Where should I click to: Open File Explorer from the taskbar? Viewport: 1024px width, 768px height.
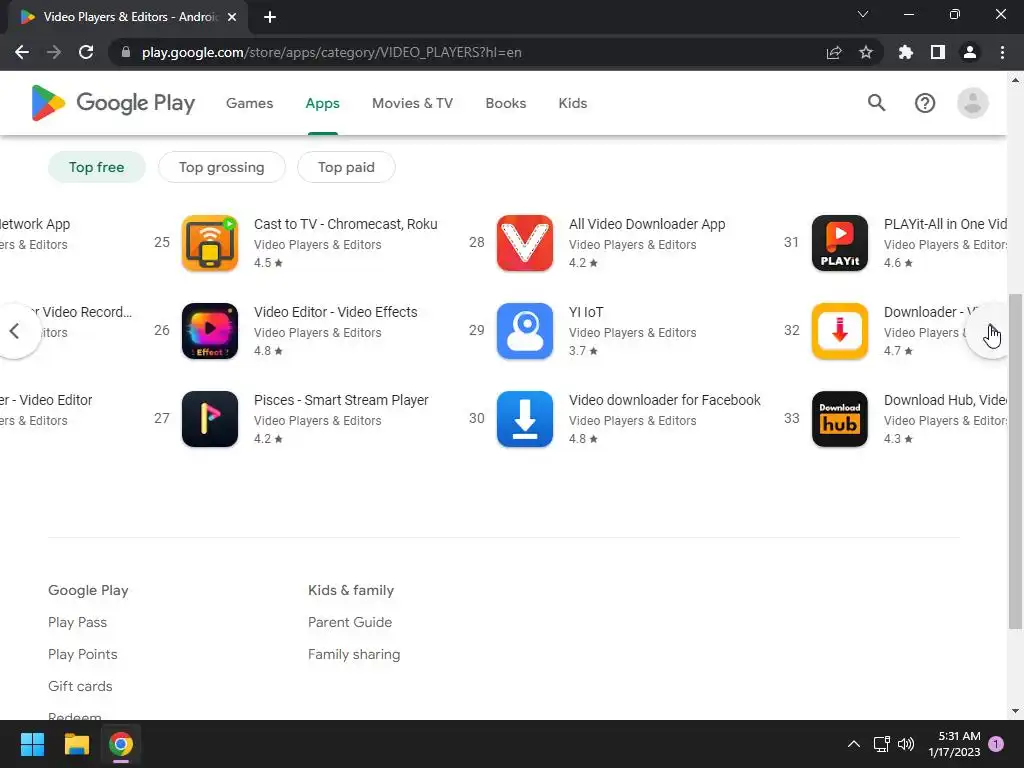coord(76,744)
